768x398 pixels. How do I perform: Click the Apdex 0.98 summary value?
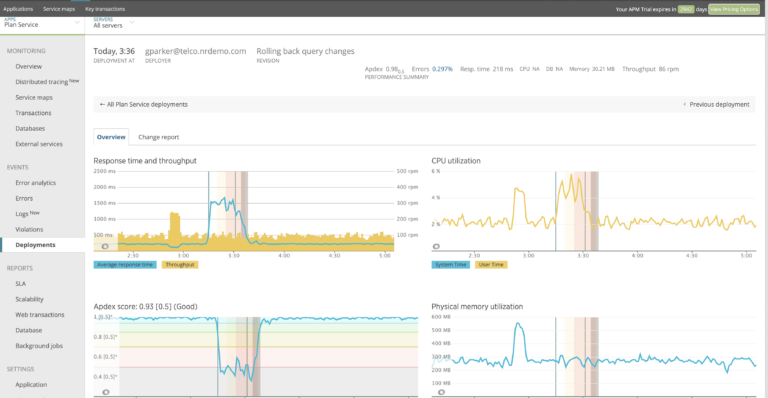[384, 70]
